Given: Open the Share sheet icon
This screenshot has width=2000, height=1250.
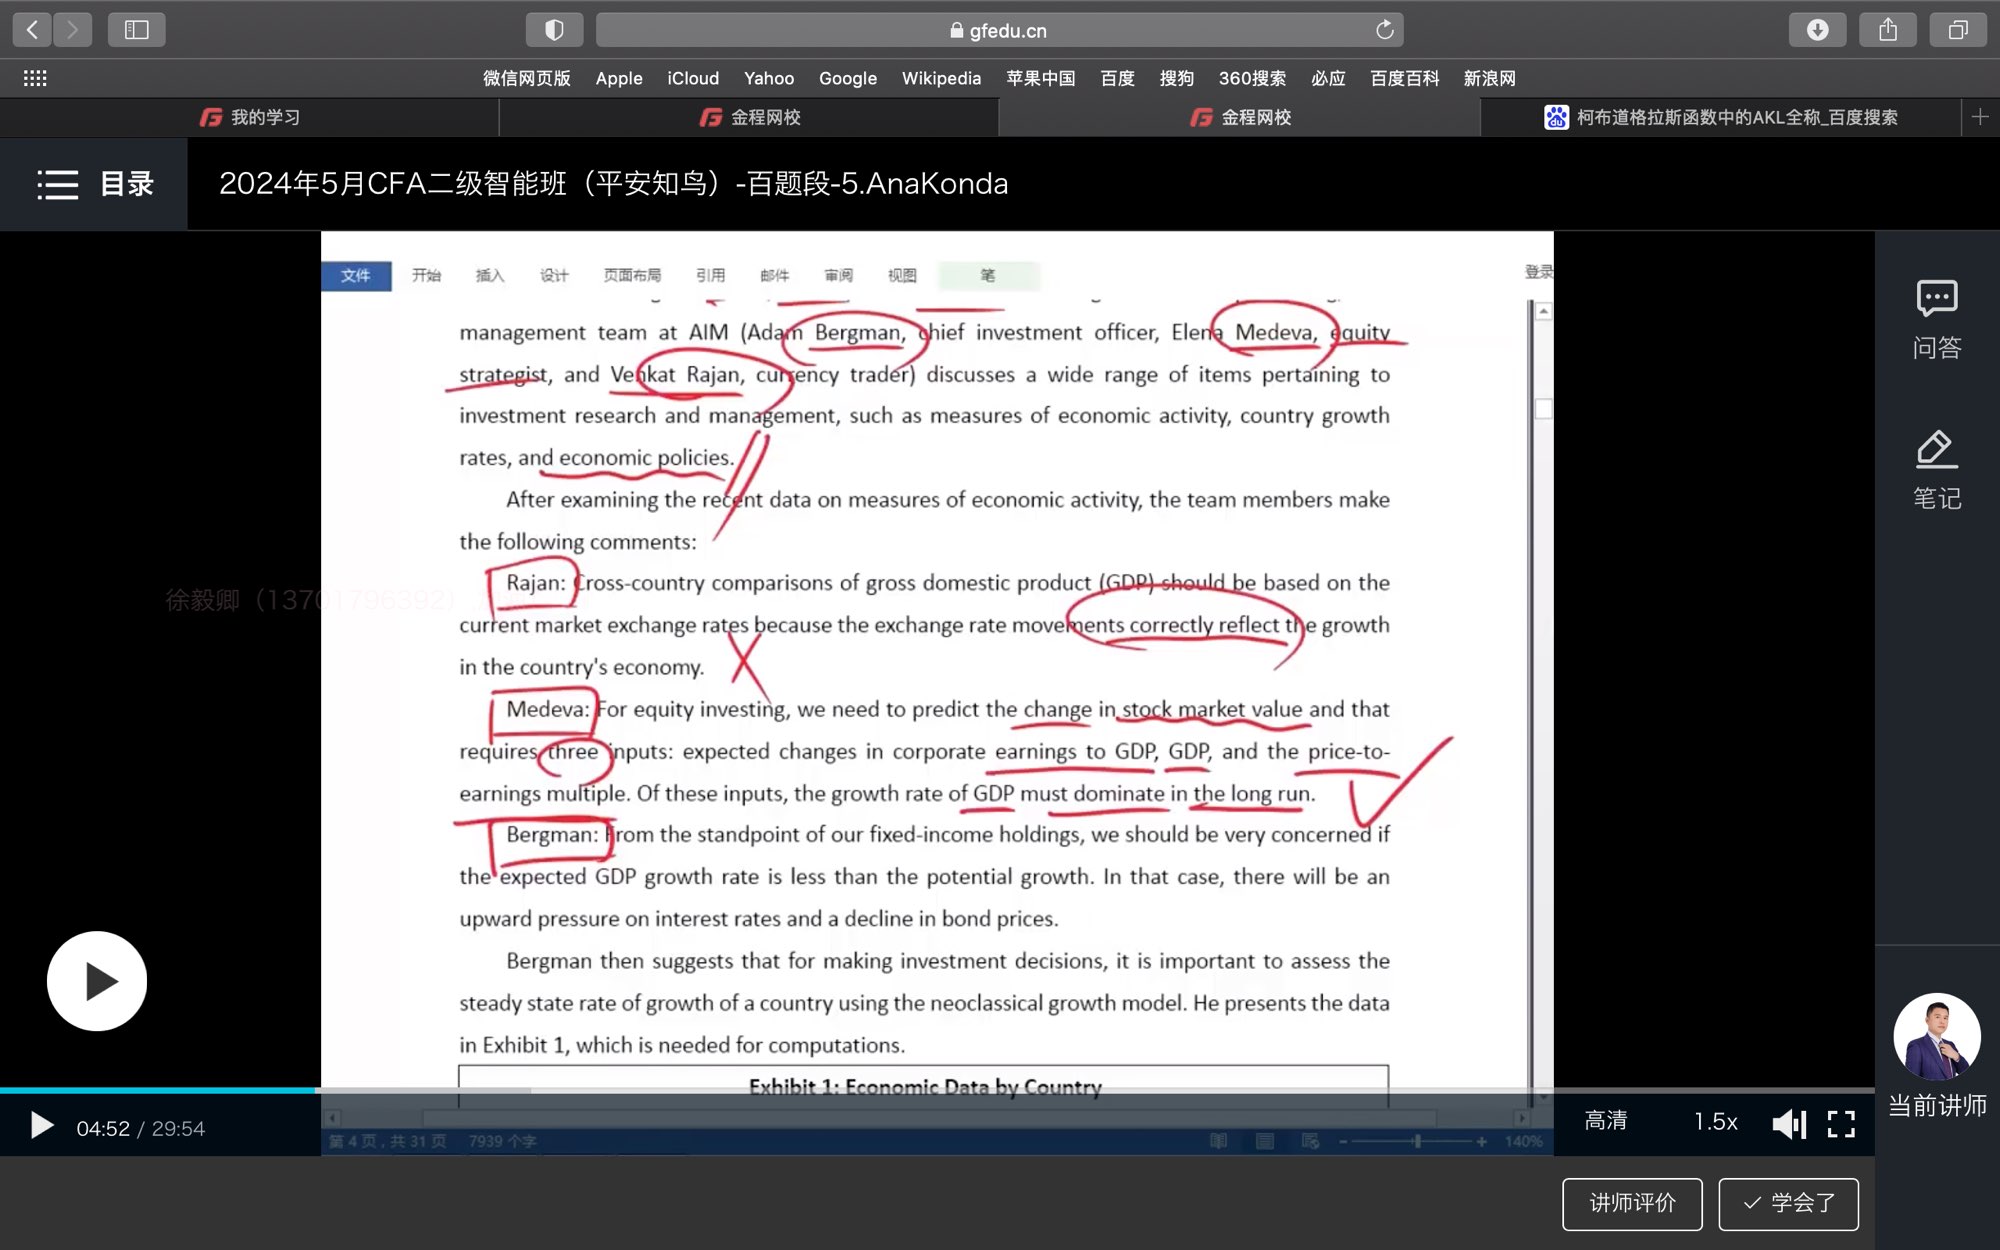Looking at the screenshot, I should (1888, 30).
